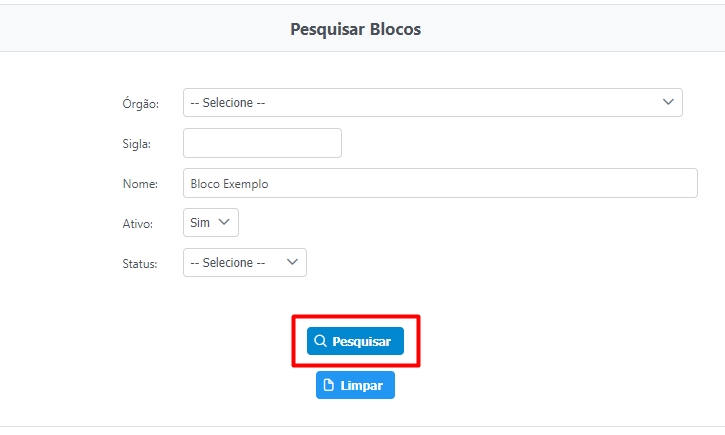Click the Sim value in Ativo select
The height and width of the screenshot is (435, 725).
pyautogui.click(x=200, y=223)
